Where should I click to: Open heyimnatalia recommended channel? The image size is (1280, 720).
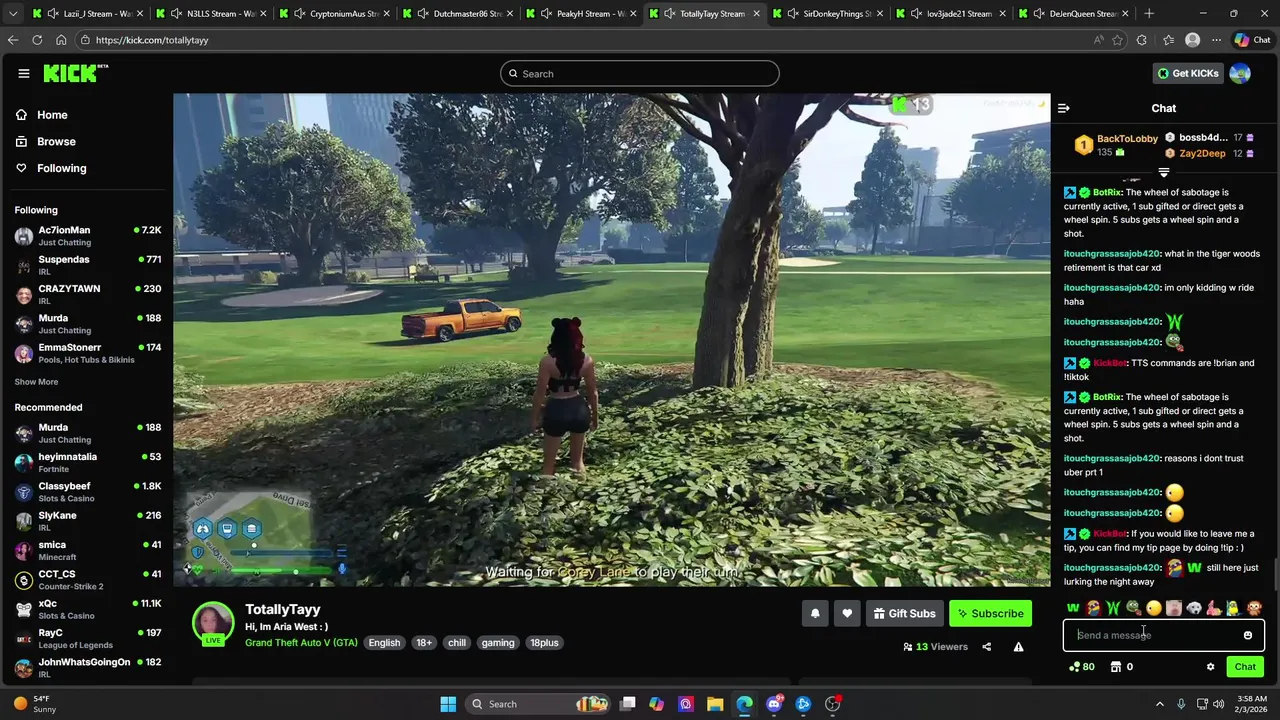87,462
